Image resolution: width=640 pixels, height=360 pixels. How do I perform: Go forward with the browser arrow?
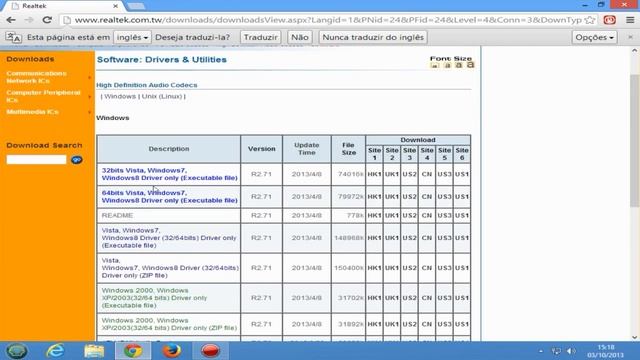pyautogui.click(x=29, y=20)
